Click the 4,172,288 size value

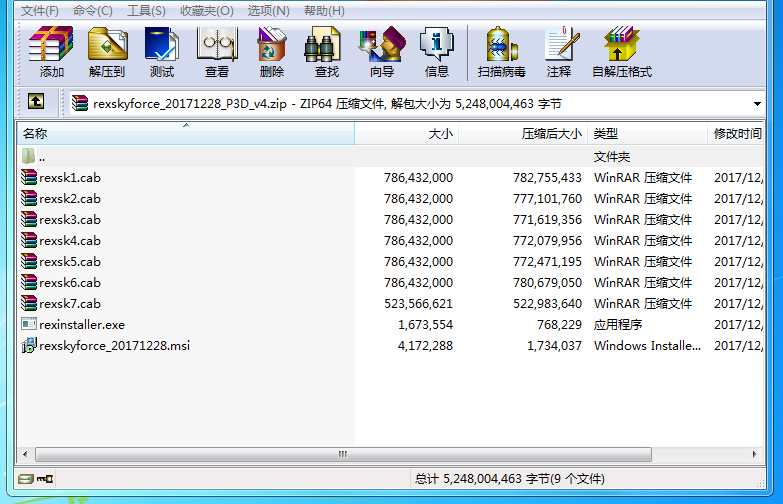pos(425,345)
